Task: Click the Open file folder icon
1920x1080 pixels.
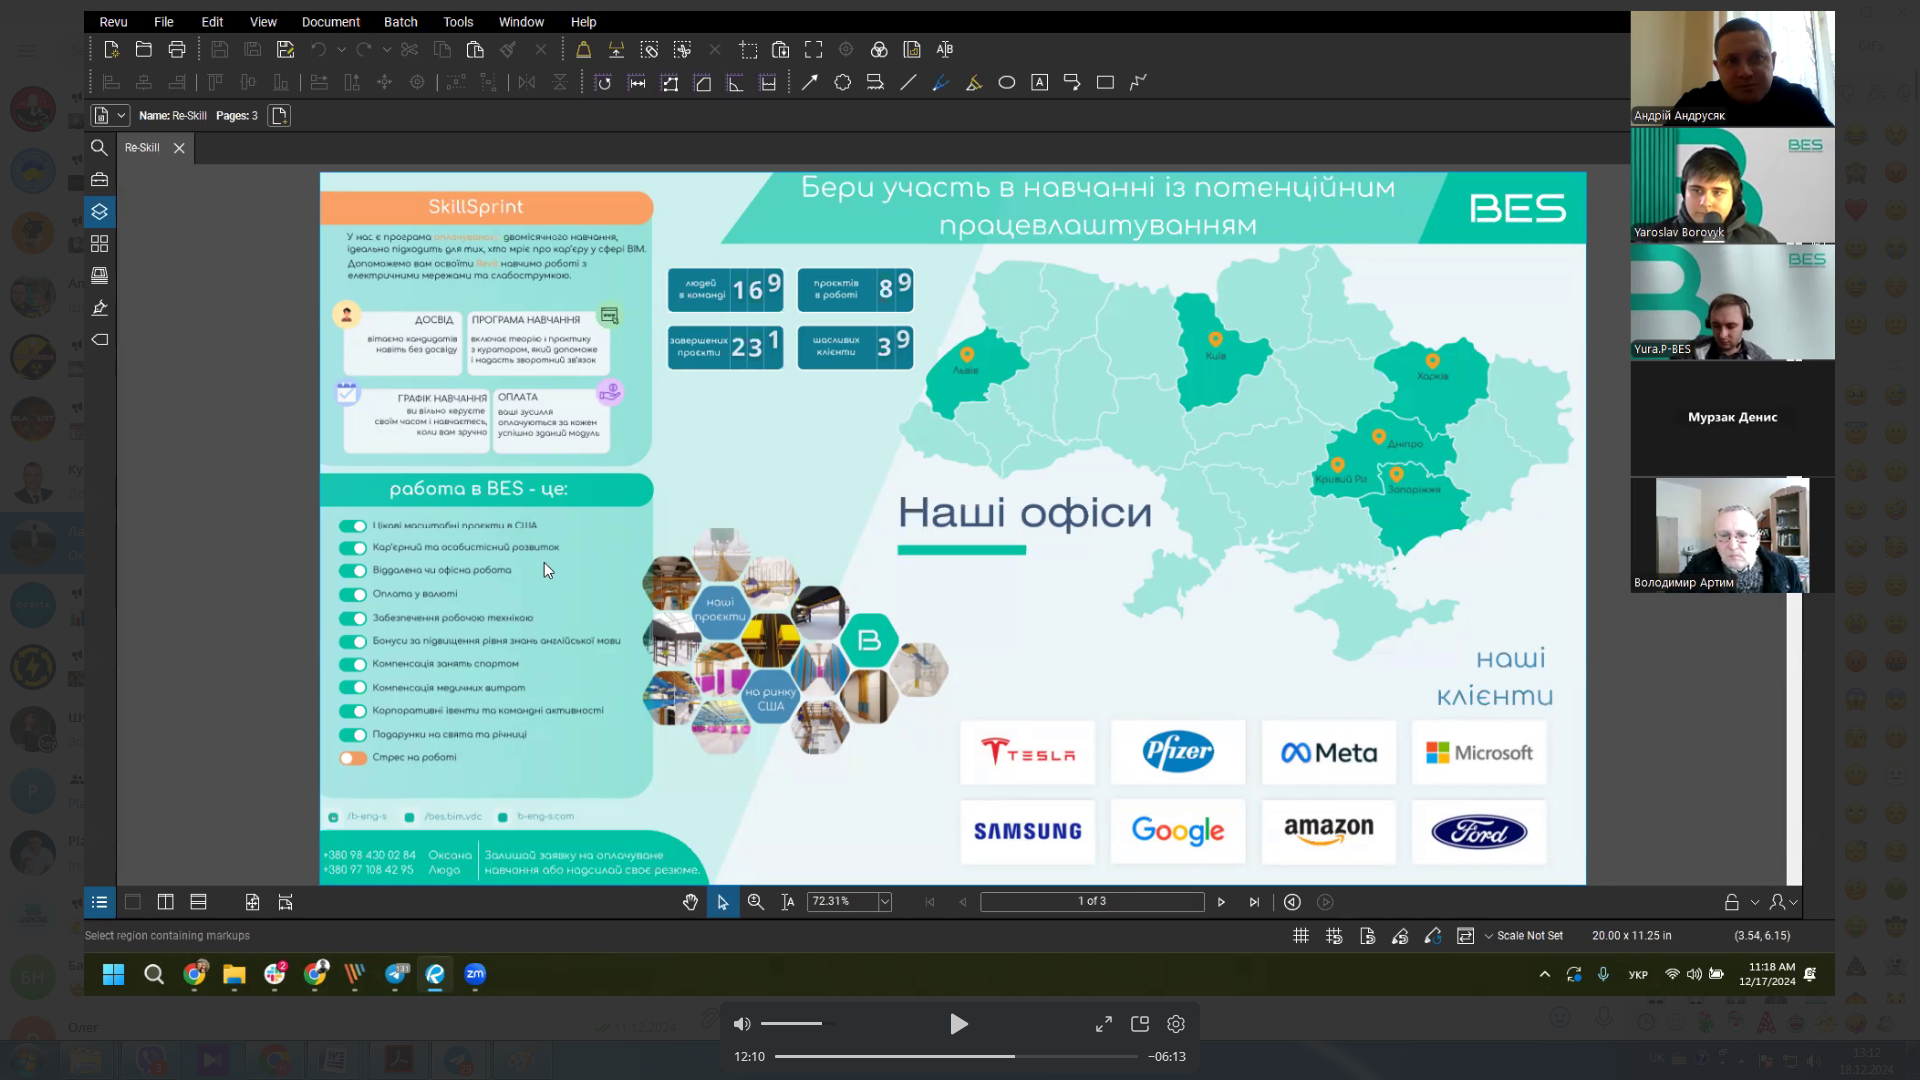Action: 144,49
